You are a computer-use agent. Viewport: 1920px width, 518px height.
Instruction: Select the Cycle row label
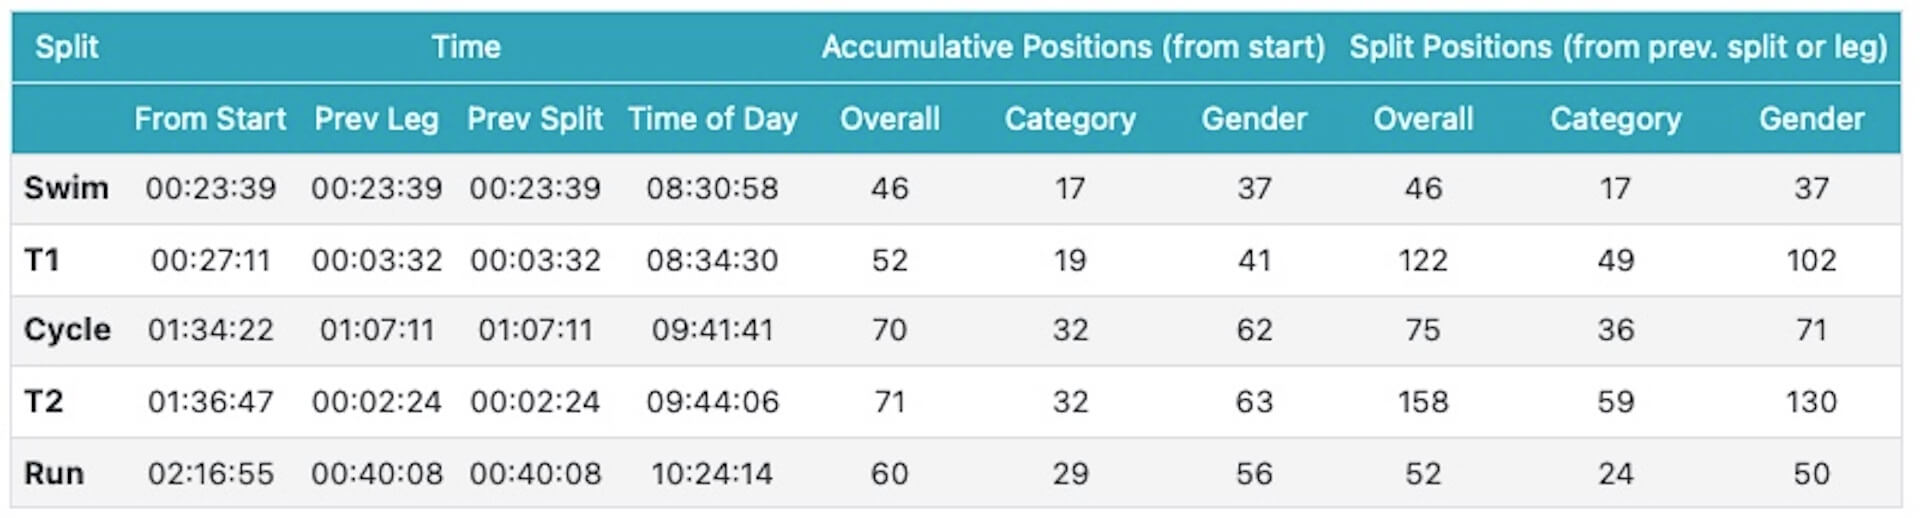pos(67,330)
